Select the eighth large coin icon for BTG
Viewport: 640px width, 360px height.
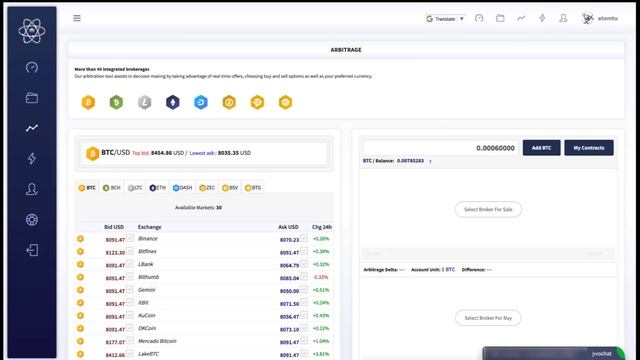coord(285,102)
